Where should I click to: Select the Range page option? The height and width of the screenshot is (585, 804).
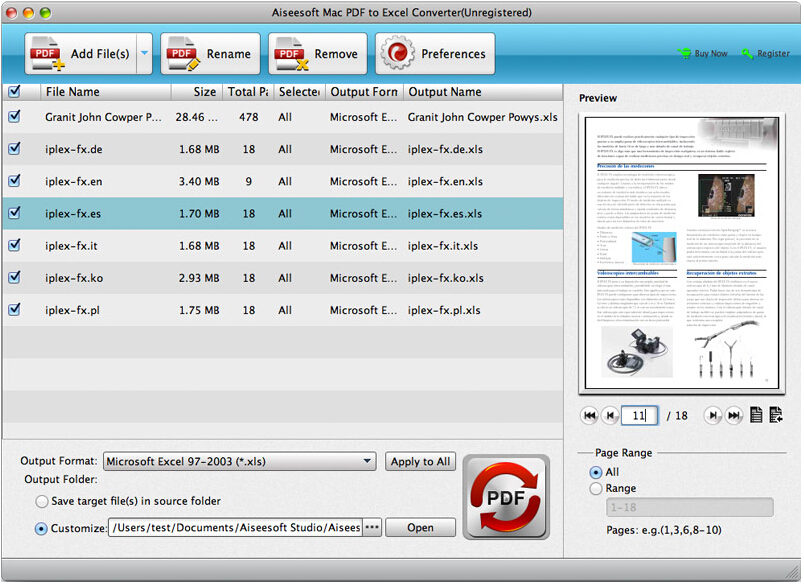597,488
